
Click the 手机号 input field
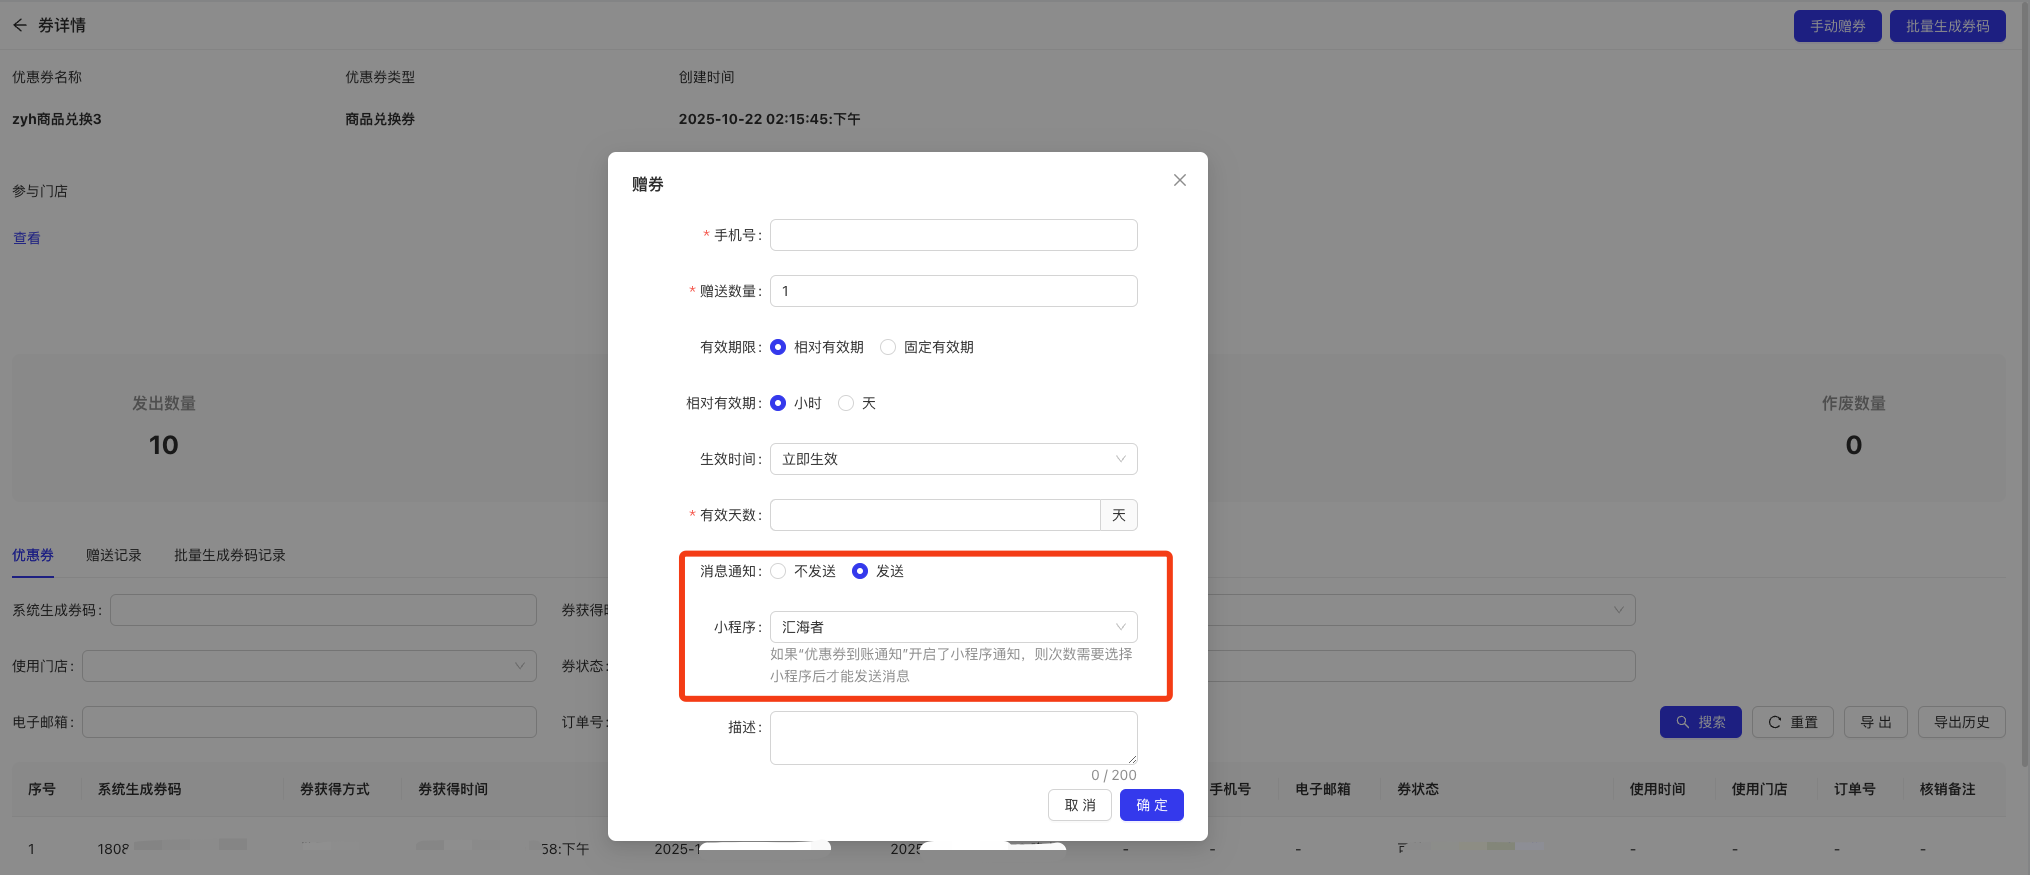pos(953,235)
